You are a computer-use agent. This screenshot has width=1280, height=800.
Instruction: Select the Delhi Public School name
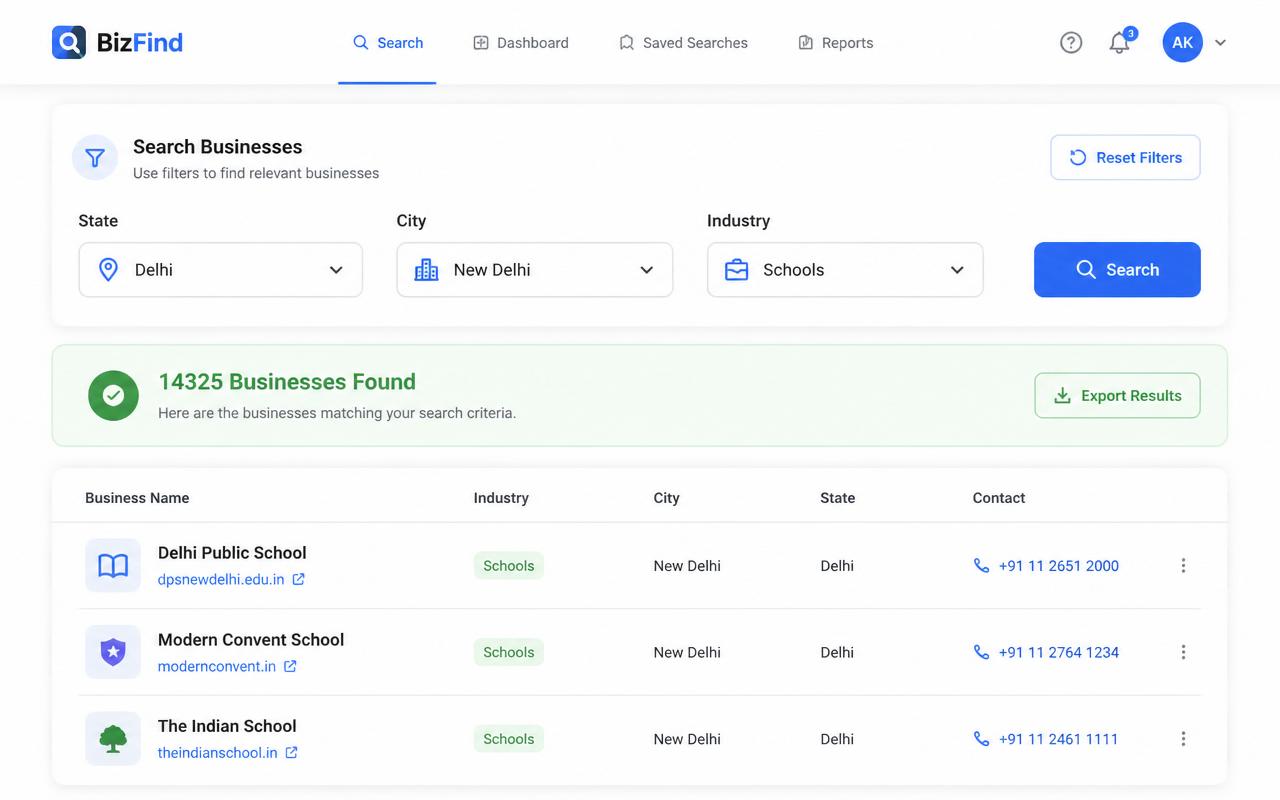tap(232, 553)
